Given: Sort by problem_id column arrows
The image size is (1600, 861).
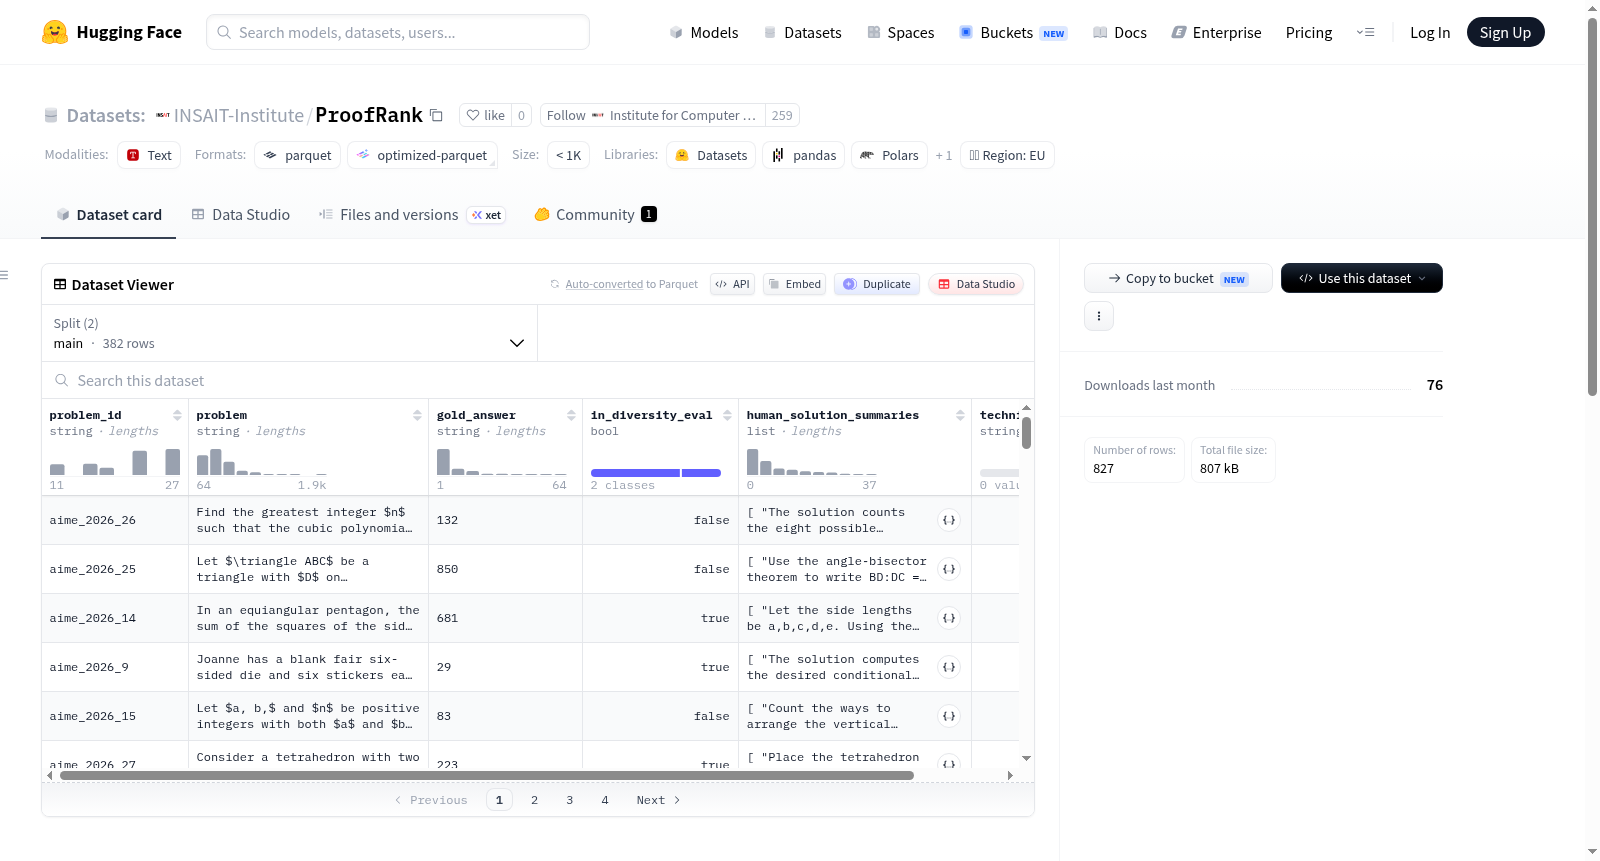Looking at the screenshot, I should (177, 415).
